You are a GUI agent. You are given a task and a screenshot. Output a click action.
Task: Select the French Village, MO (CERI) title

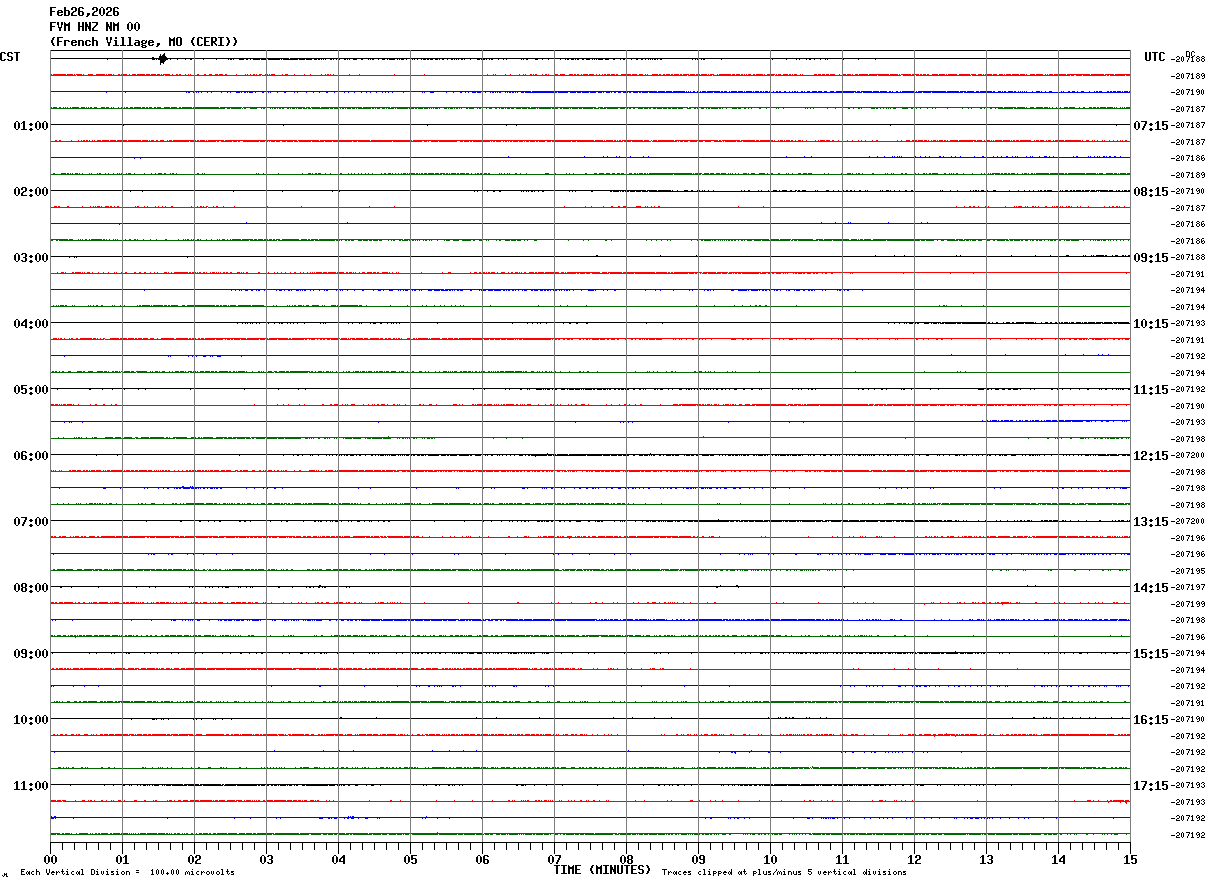(144, 42)
